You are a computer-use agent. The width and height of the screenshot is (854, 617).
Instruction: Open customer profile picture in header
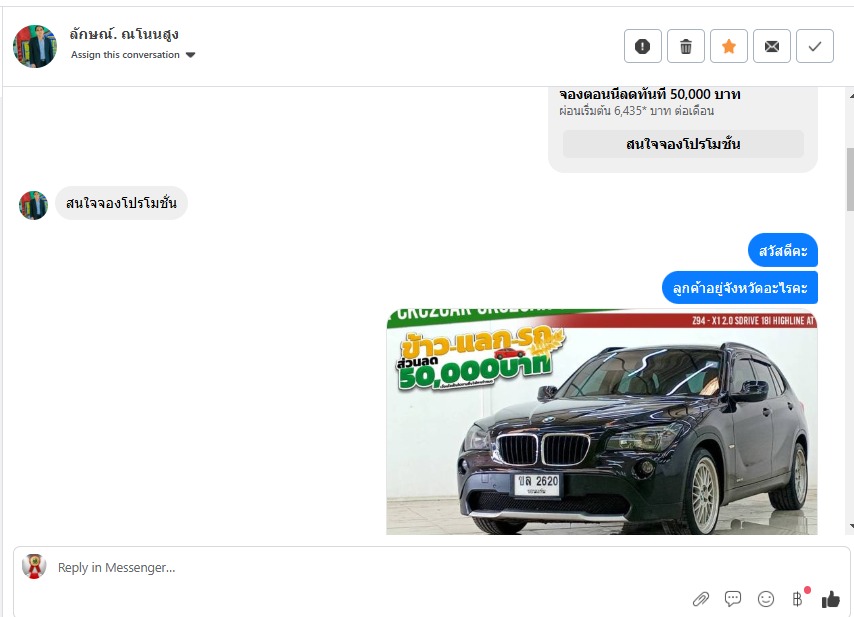pyautogui.click(x=35, y=46)
